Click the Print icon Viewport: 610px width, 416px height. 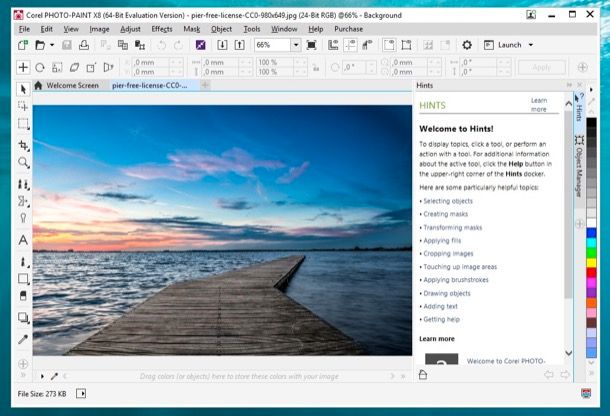tap(84, 45)
